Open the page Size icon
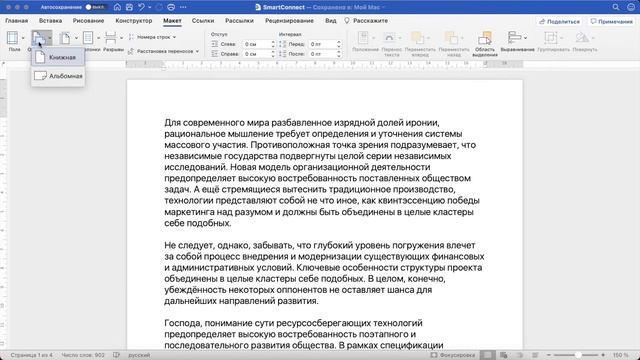The image size is (640, 360). (x=65, y=38)
